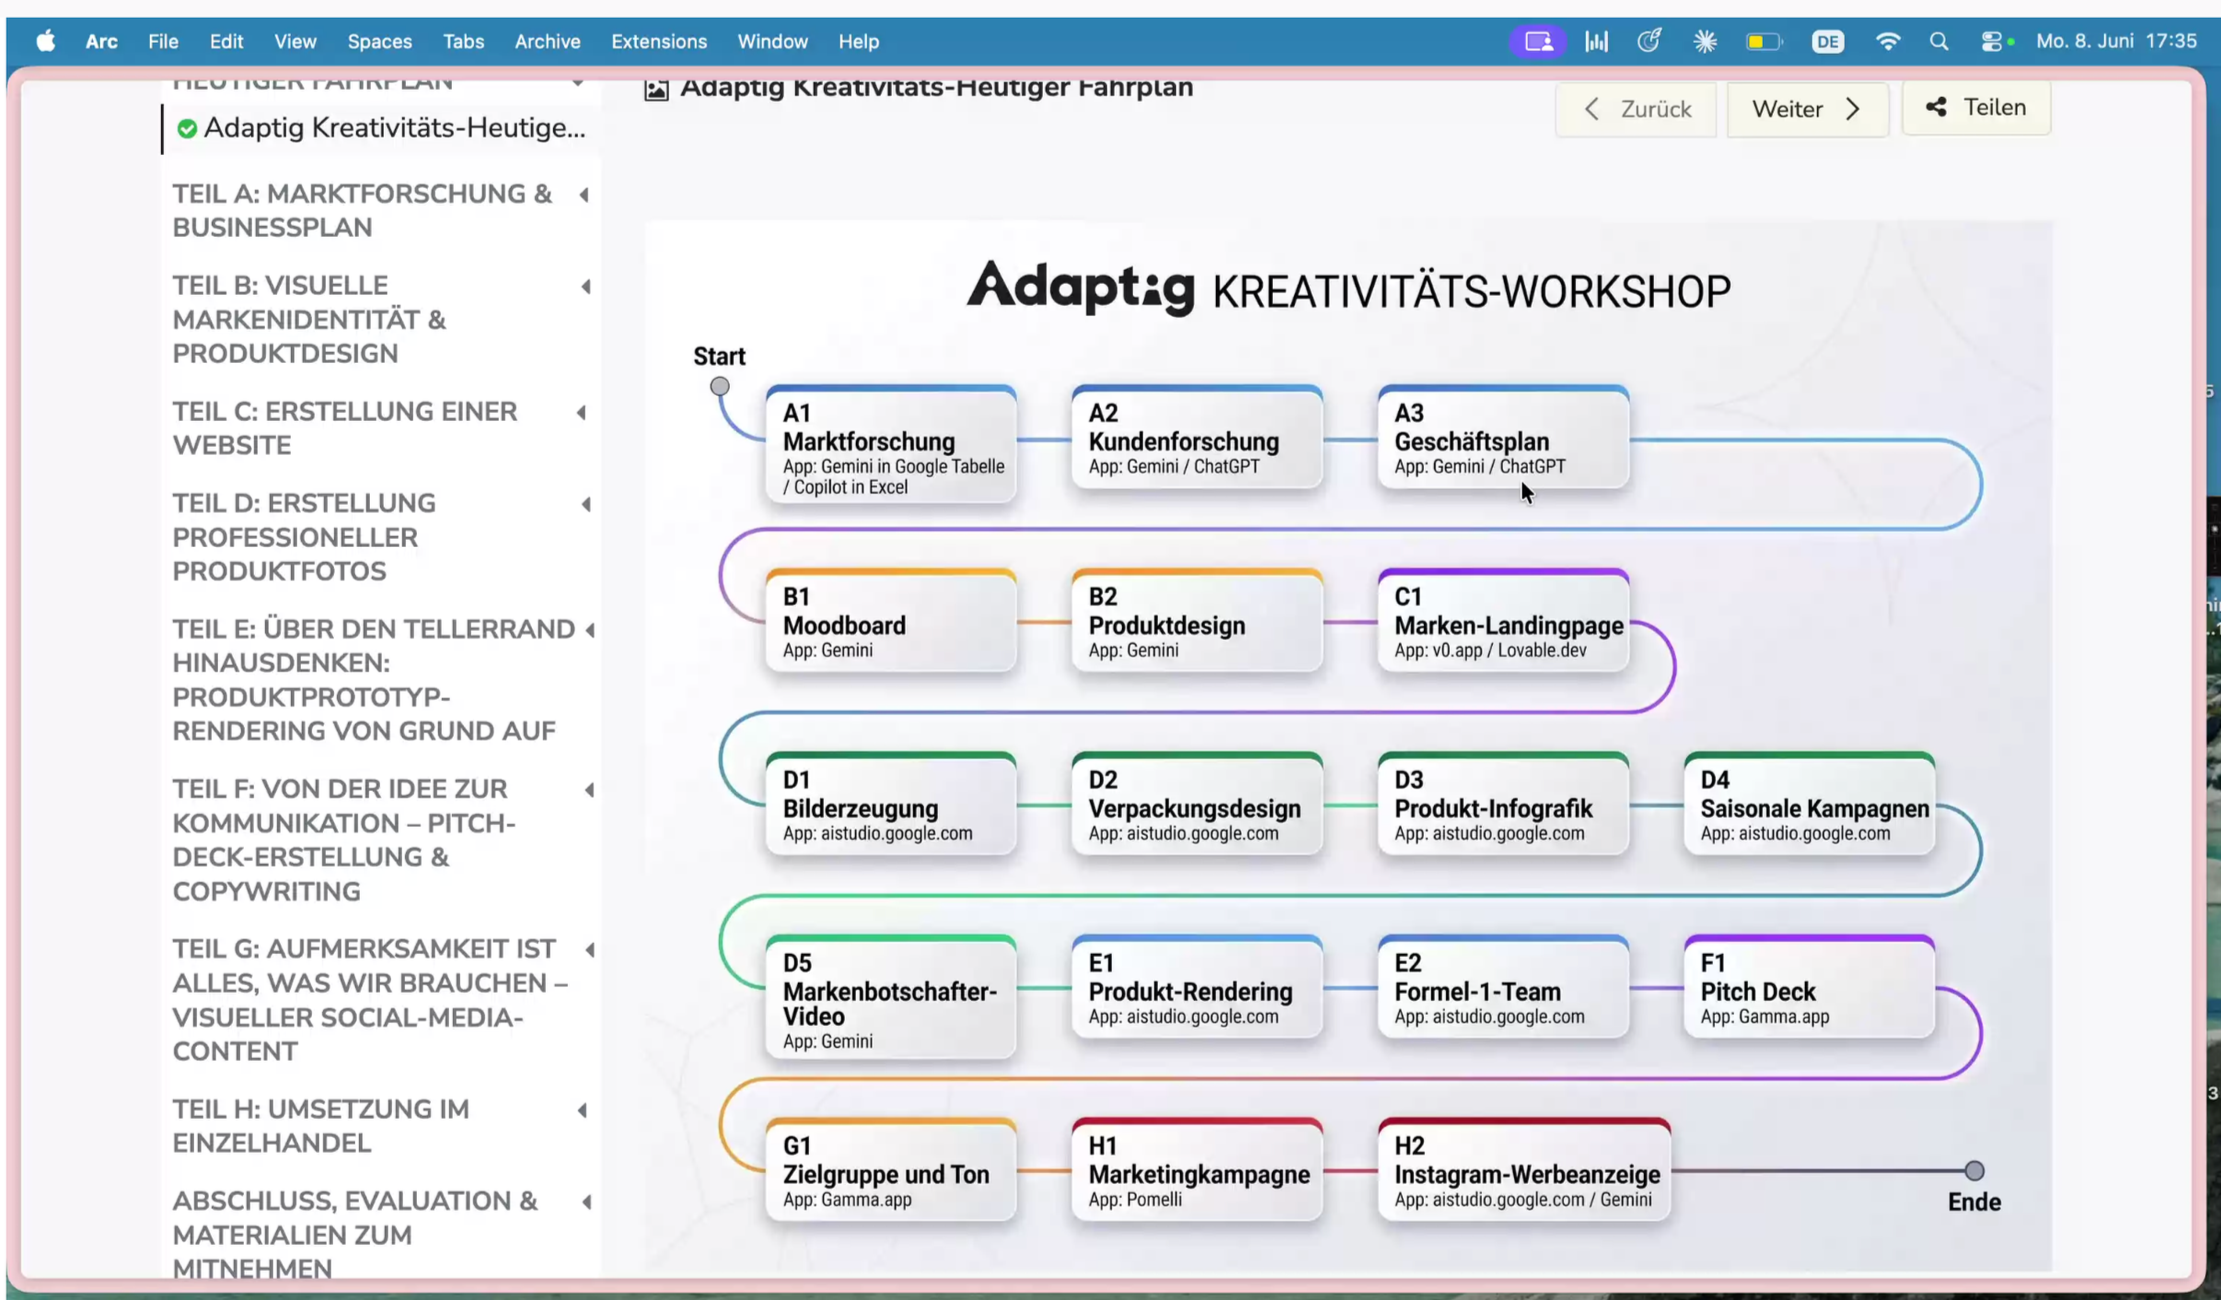Expand Teil B: Visuelle Markenidentität & Produktdesign
Image resolution: width=2221 pixels, height=1300 pixels.
(x=585, y=287)
